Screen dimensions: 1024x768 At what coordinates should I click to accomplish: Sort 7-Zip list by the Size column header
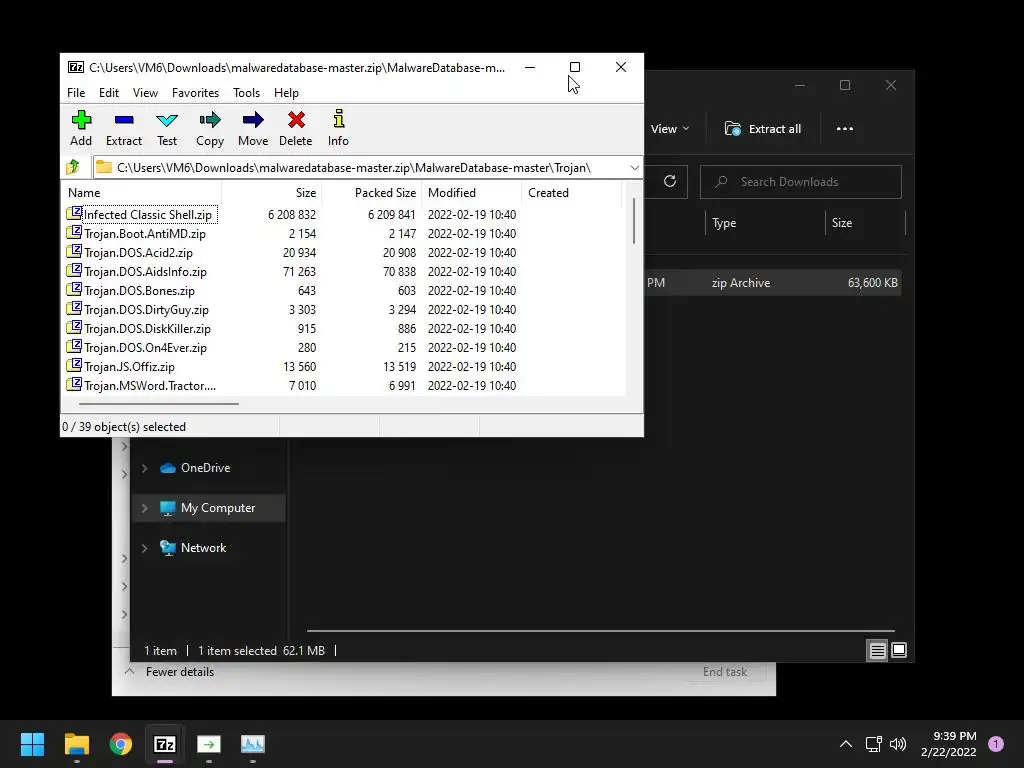pos(272,193)
